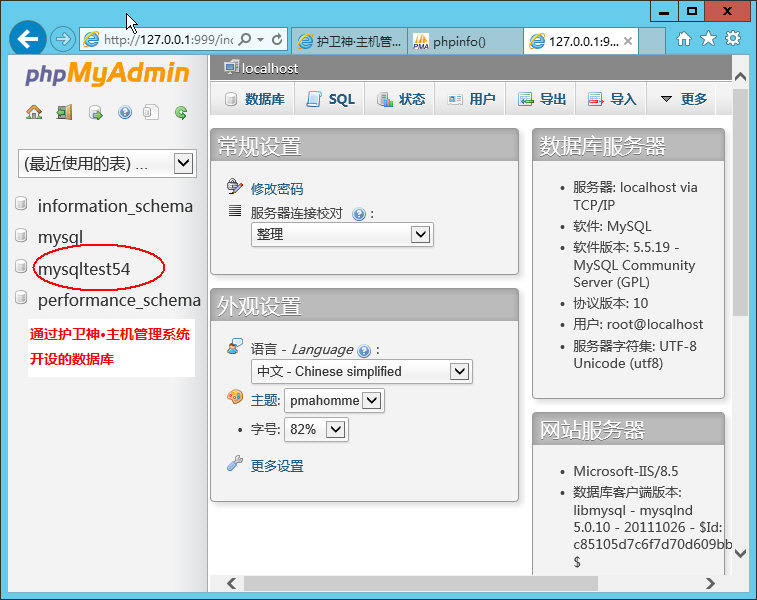This screenshot has width=757, height=600.
Task: Open the address bar history dropdown arrow
Action: [x=261, y=39]
